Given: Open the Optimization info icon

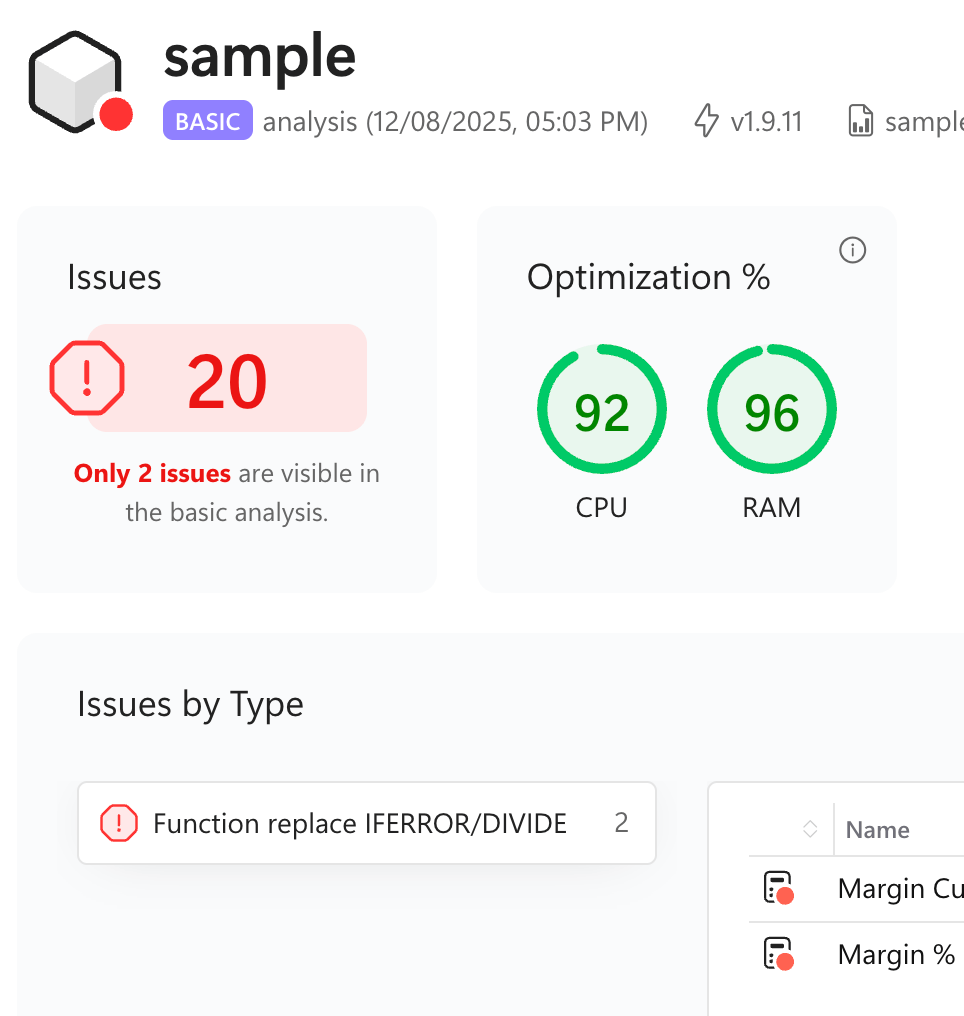Looking at the screenshot, I should tap(852, 250).
